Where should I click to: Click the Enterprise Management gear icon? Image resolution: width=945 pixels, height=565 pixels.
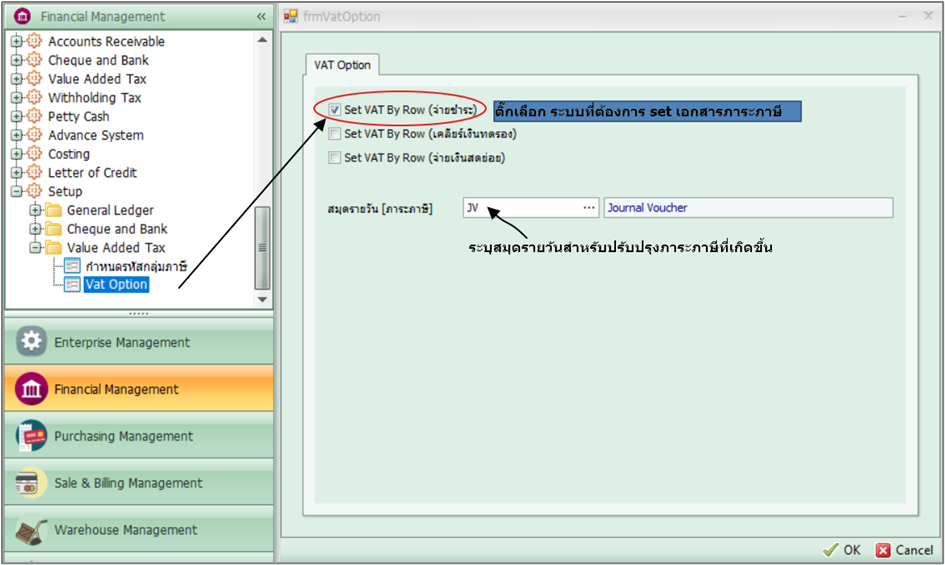(x=32, y=342)
